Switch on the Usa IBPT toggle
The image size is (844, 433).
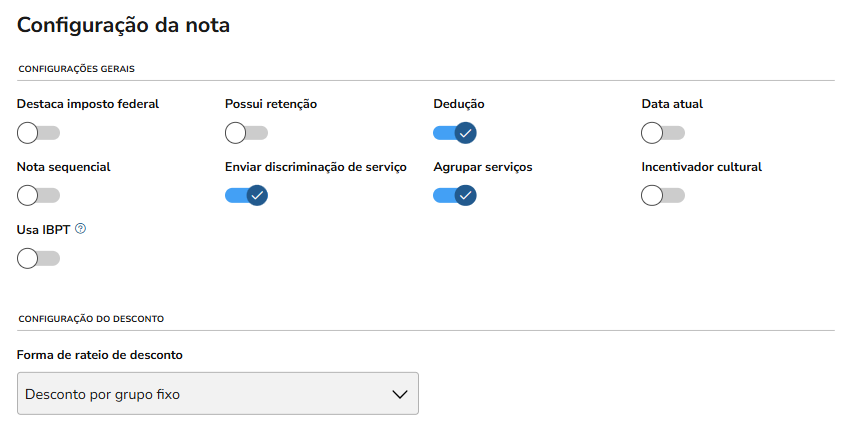(x=38, y=259)
